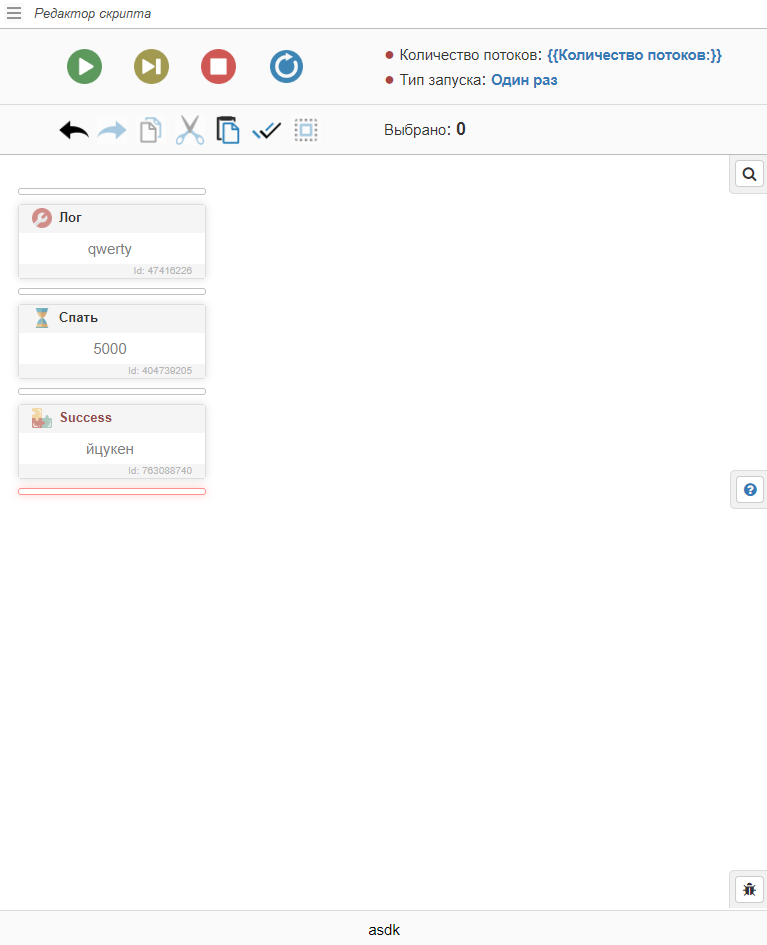Click the Один раз launch type link
The height and width of the screenshot is (945, 767).
pos(524,80)
